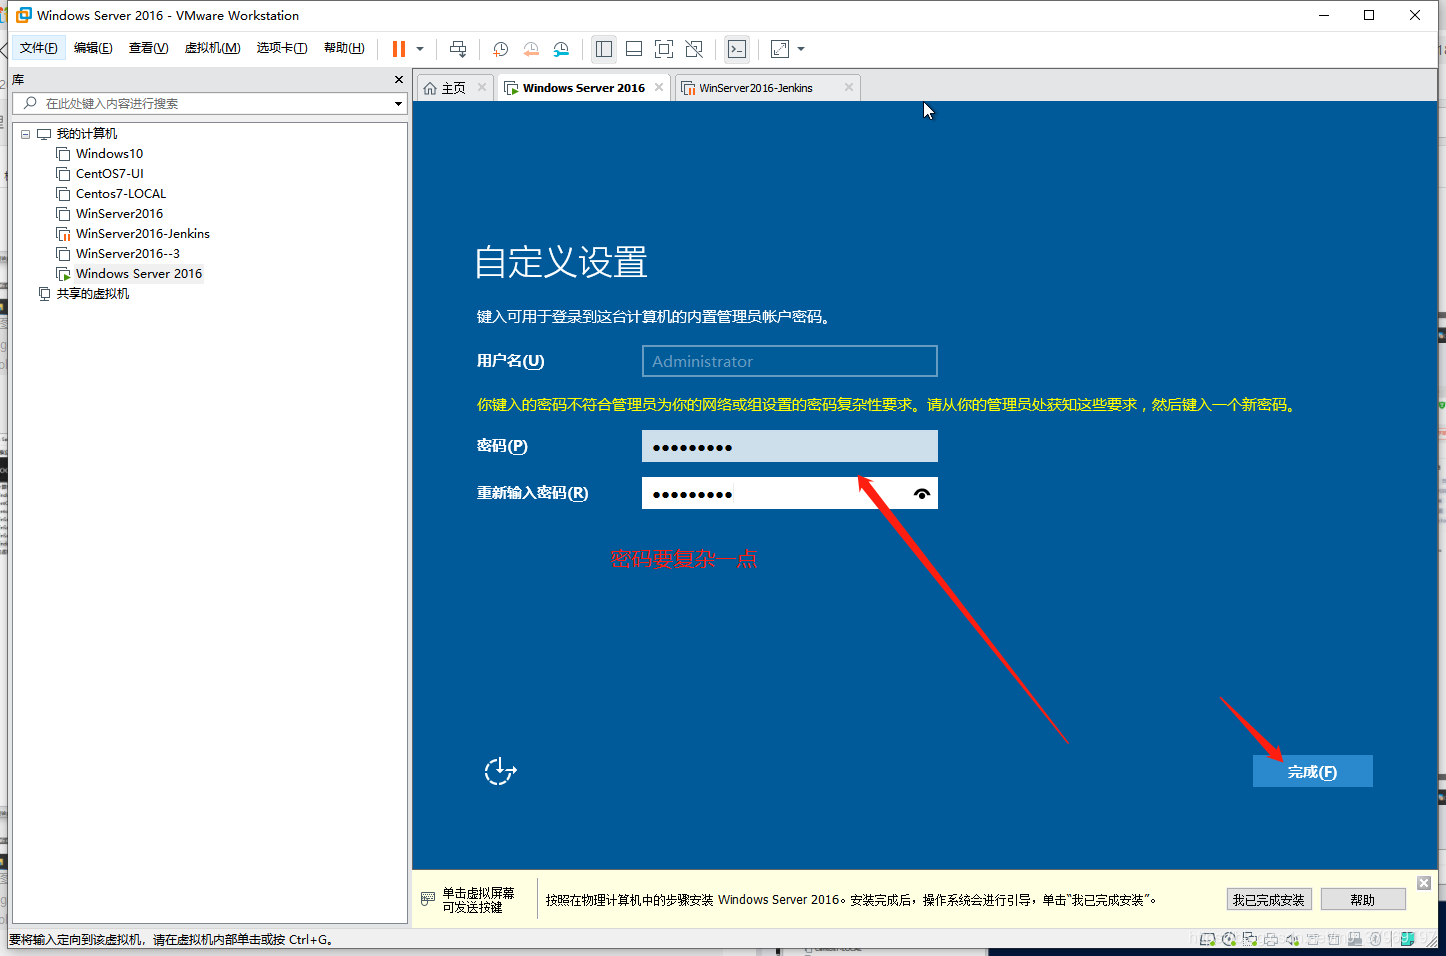Screen dimensions: 1446x956
Task: Open the 选项卡(T) menu
Action: click(x=282, y=48)
